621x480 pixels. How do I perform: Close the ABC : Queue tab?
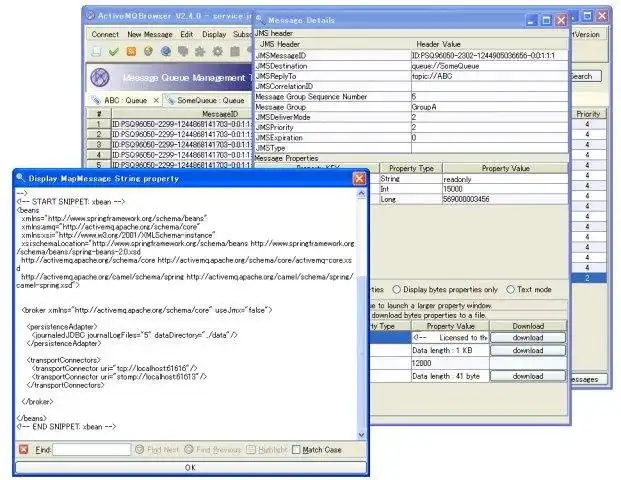coord(156,100)
